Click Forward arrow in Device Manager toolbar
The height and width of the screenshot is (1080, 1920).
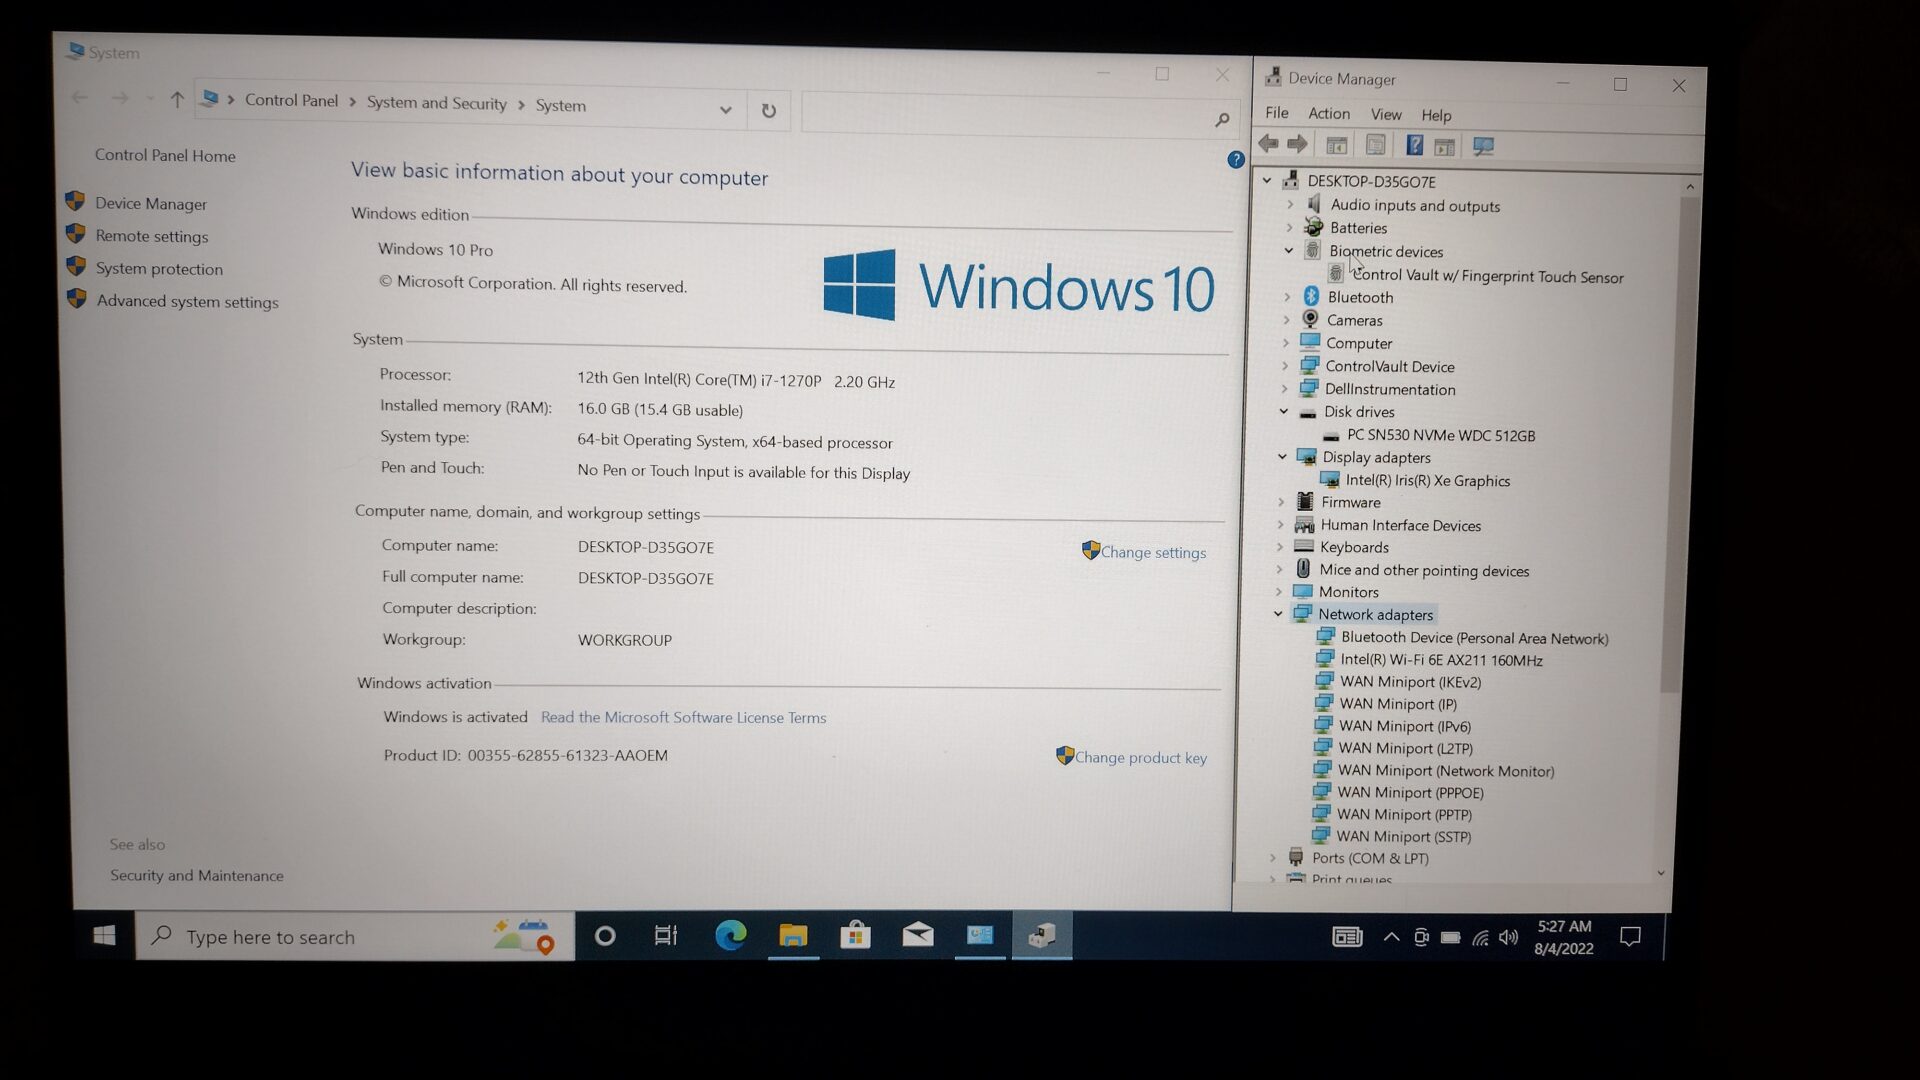[x=1298, y=144]
